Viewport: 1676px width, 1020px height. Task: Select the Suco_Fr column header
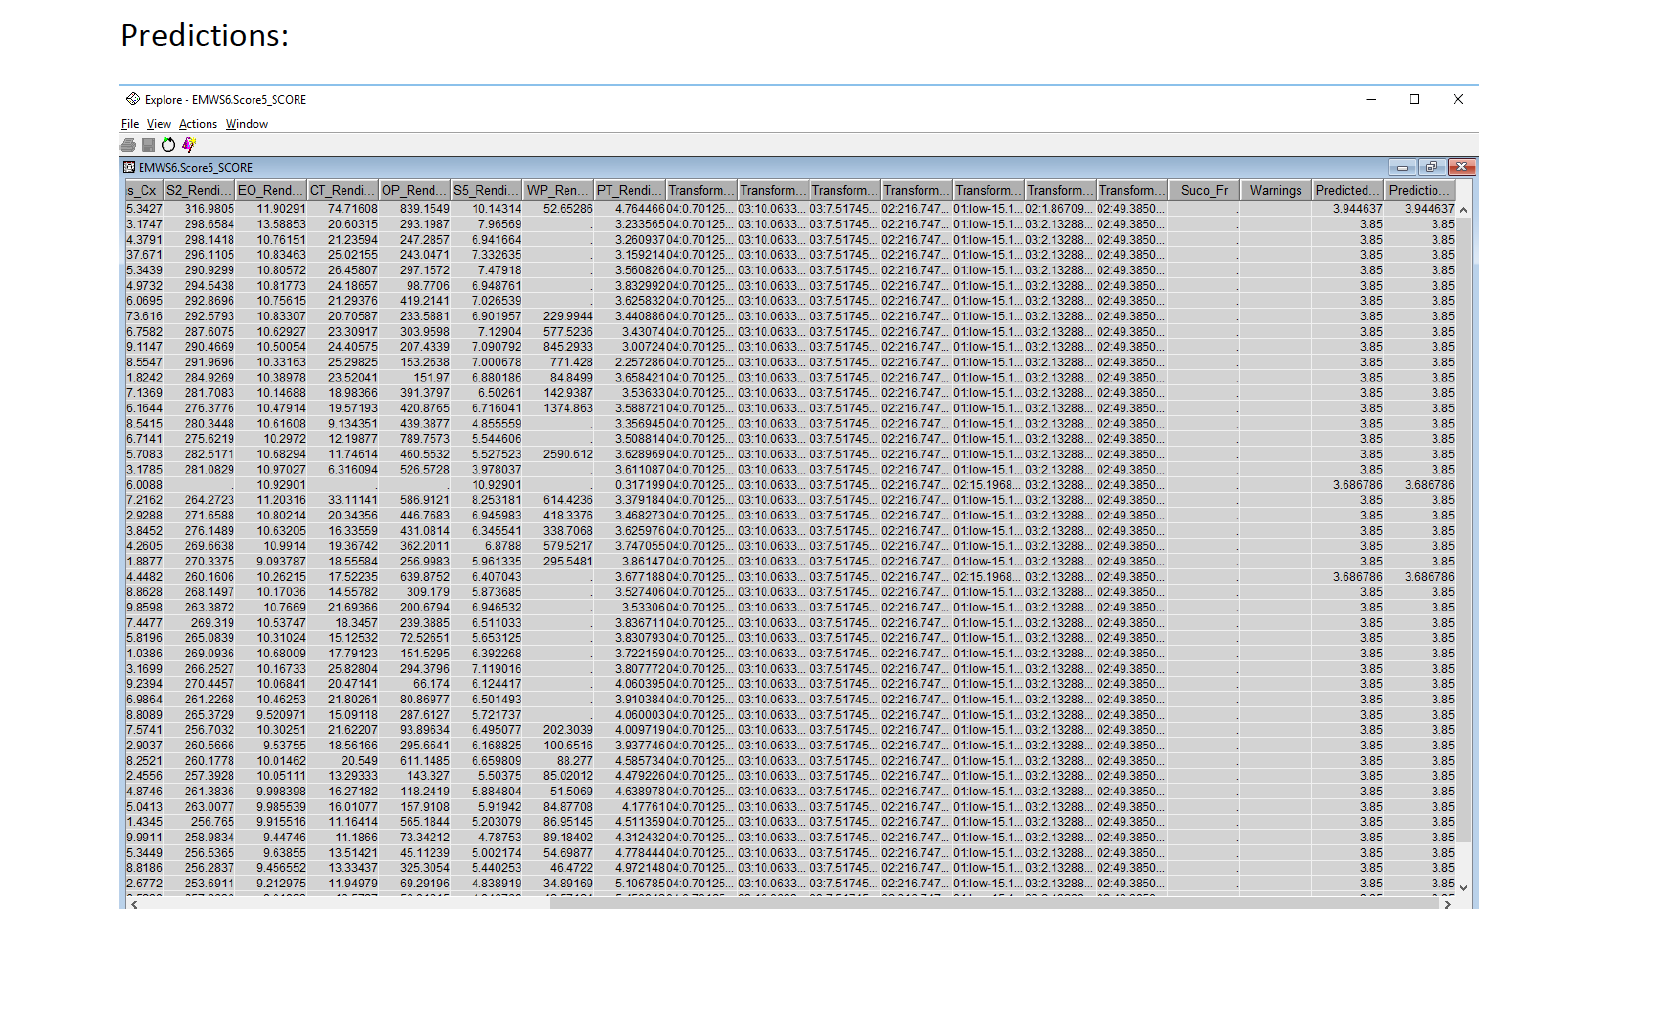(x=1203, y=189)
